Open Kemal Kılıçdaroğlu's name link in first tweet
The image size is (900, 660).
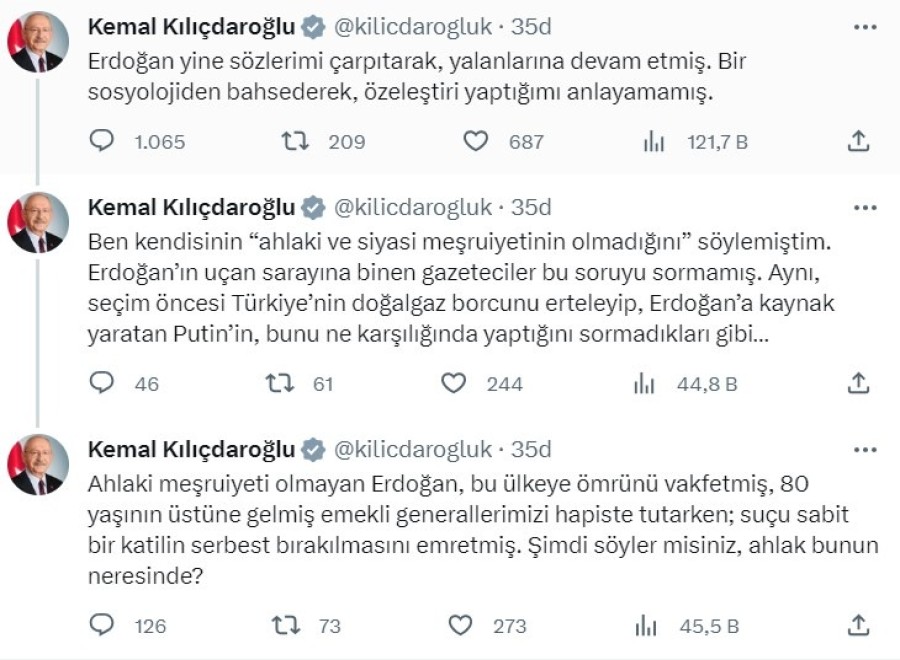192,27
